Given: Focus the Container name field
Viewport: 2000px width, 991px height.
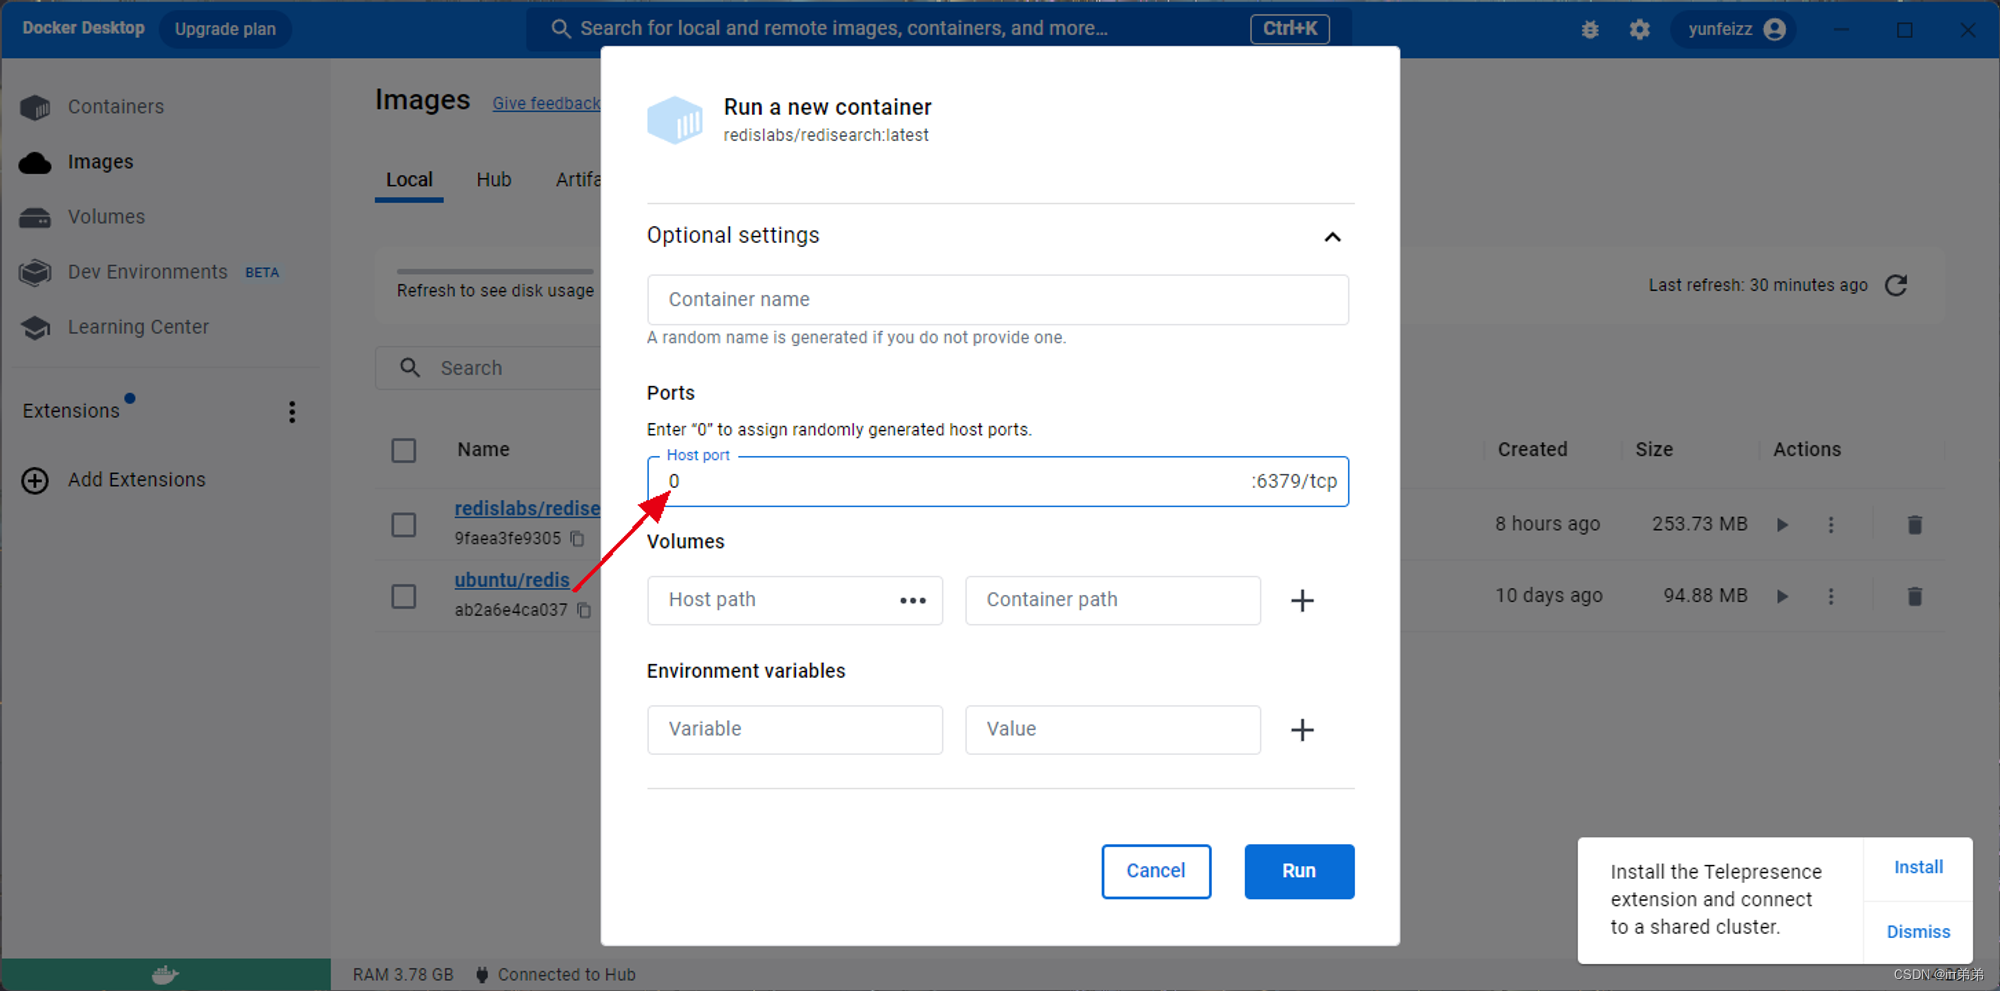Looking at the screenshot, I should [998, 300].
